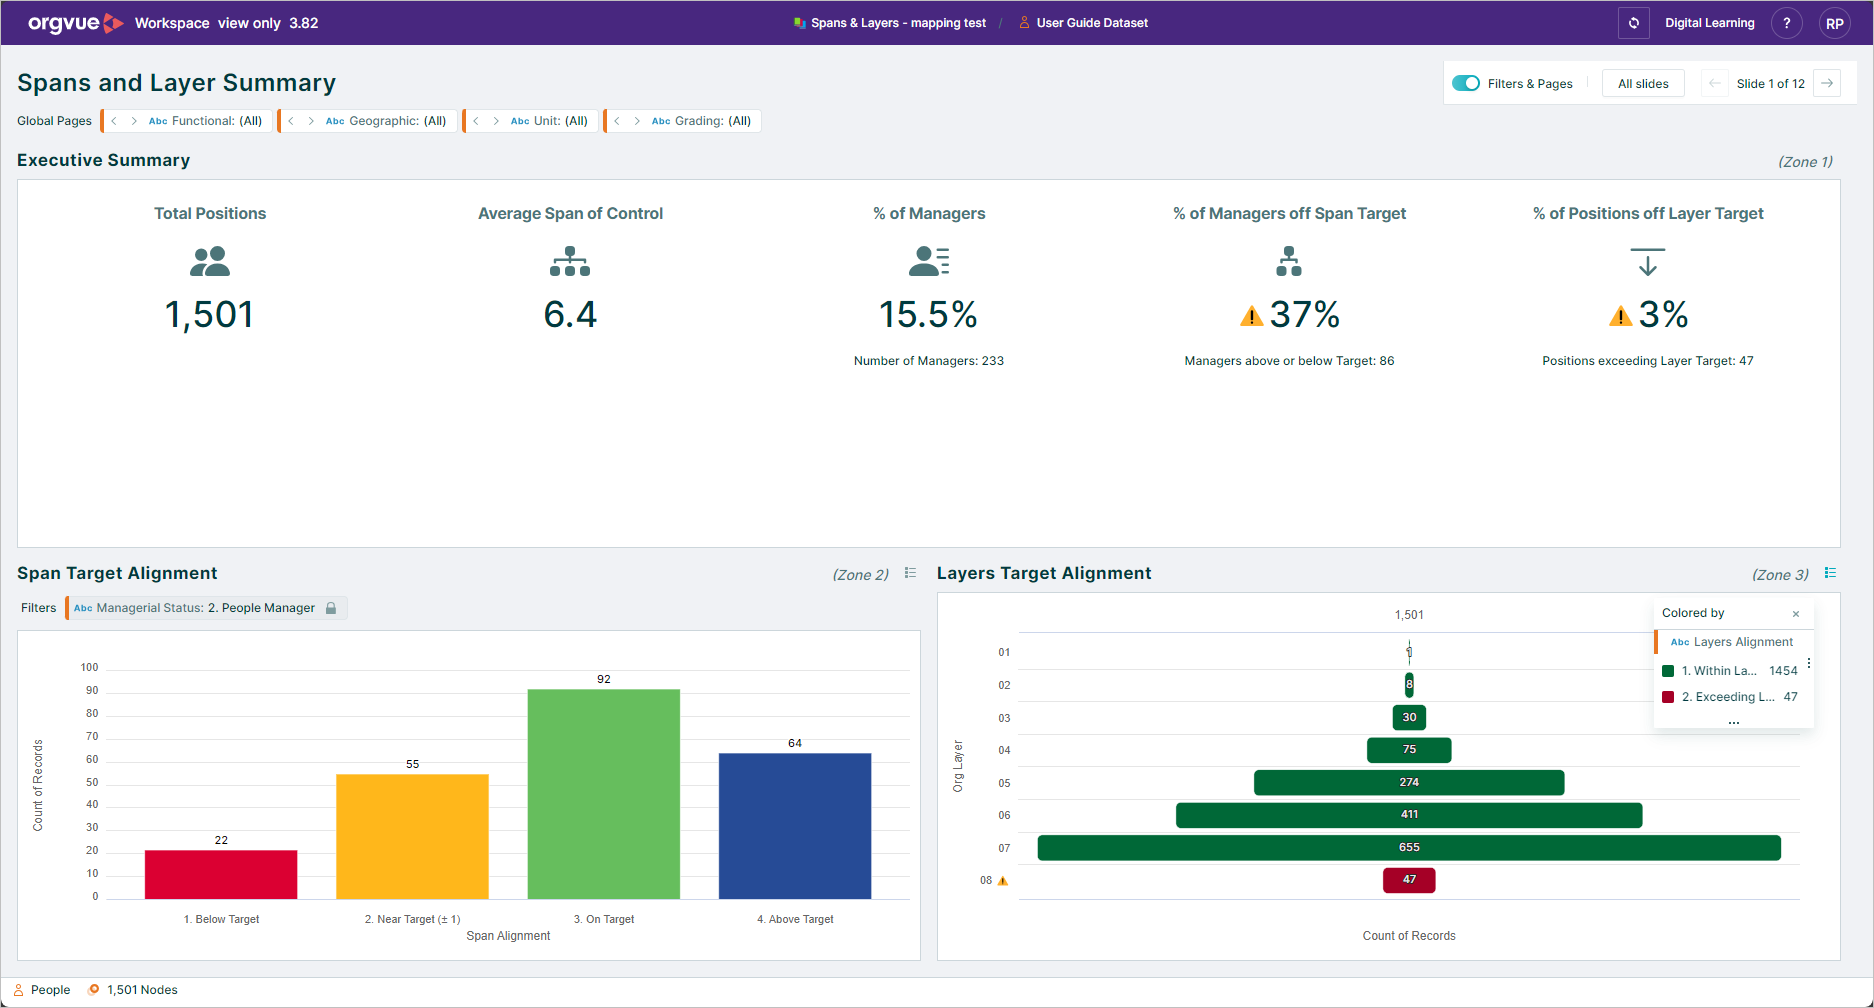Open the Zone 2 legend list icon

coord(910,573)
